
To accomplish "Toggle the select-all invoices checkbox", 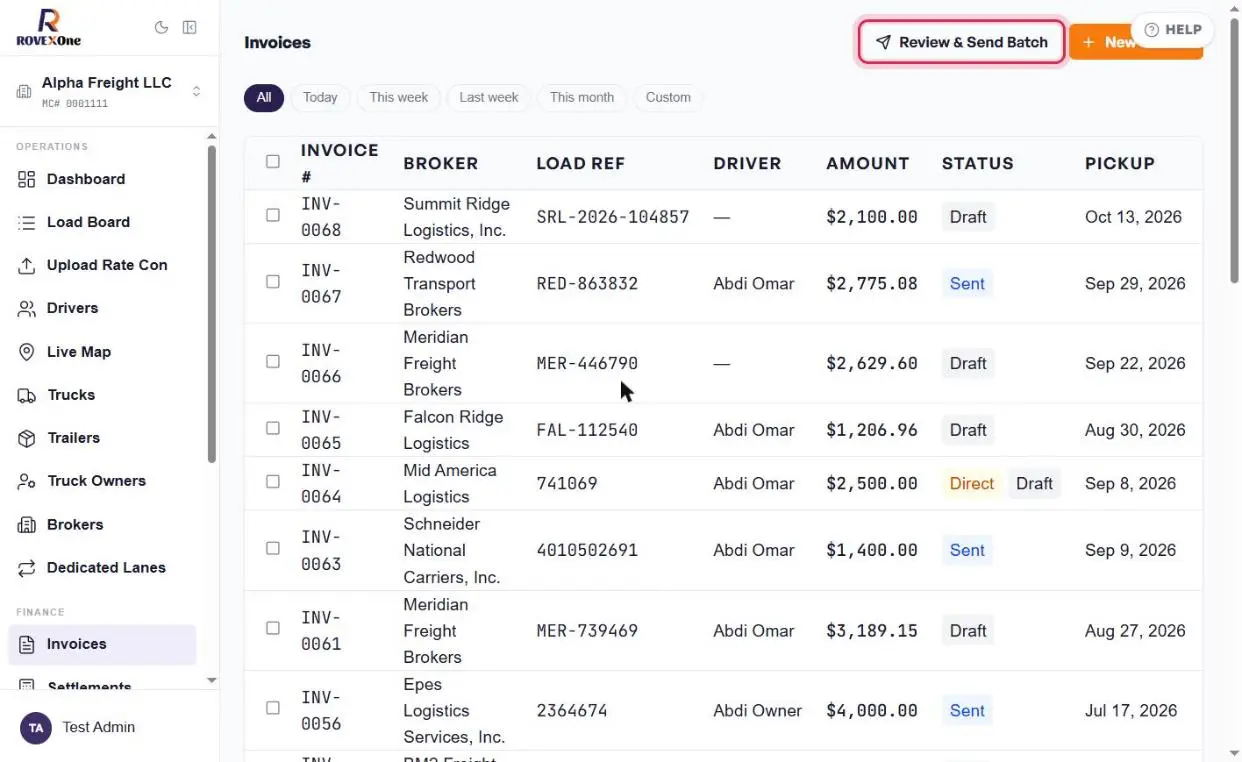I will pos(273,161).
